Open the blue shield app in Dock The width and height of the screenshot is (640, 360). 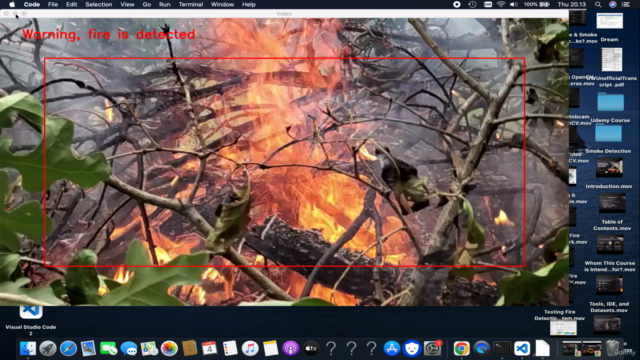point(412,349)
